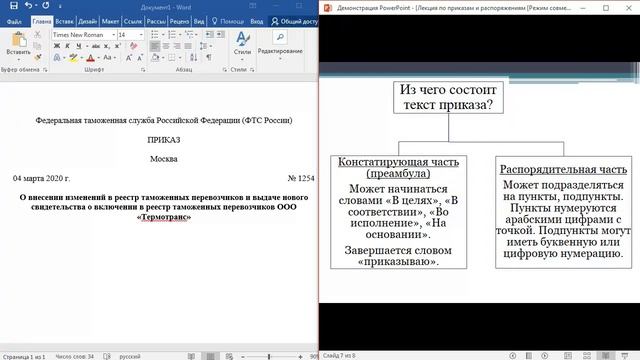Toggle center alignment button
640x360 pixels.
tap(166, 46)
